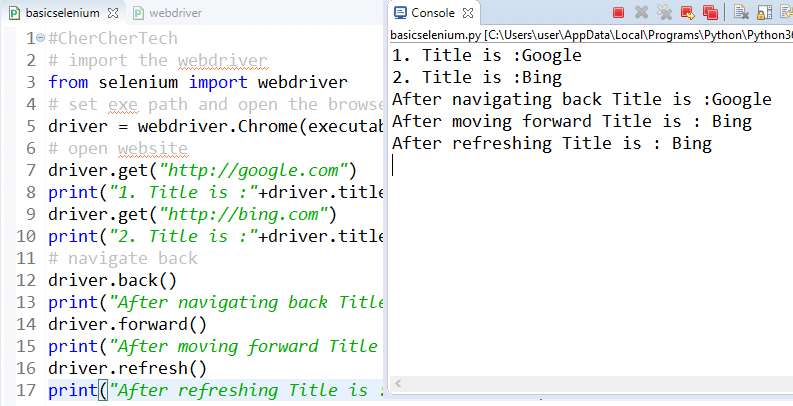Click the red Terminate button in Console toolbar
The image size is (793, 406).
coord(618,13)
